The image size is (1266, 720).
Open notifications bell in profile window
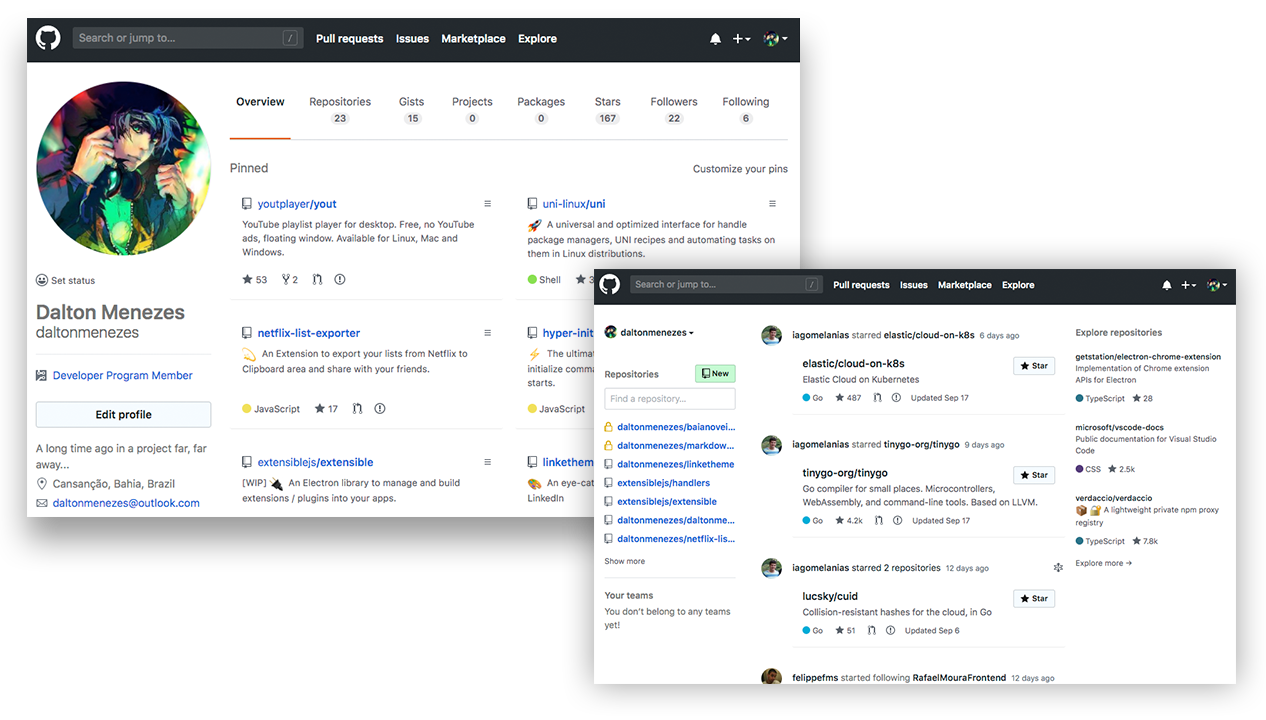coord(715,39)
